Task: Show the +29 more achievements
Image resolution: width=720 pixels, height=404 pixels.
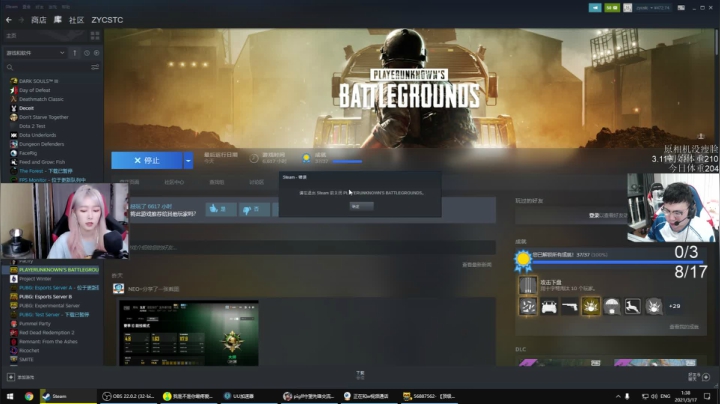Action: 675,306
